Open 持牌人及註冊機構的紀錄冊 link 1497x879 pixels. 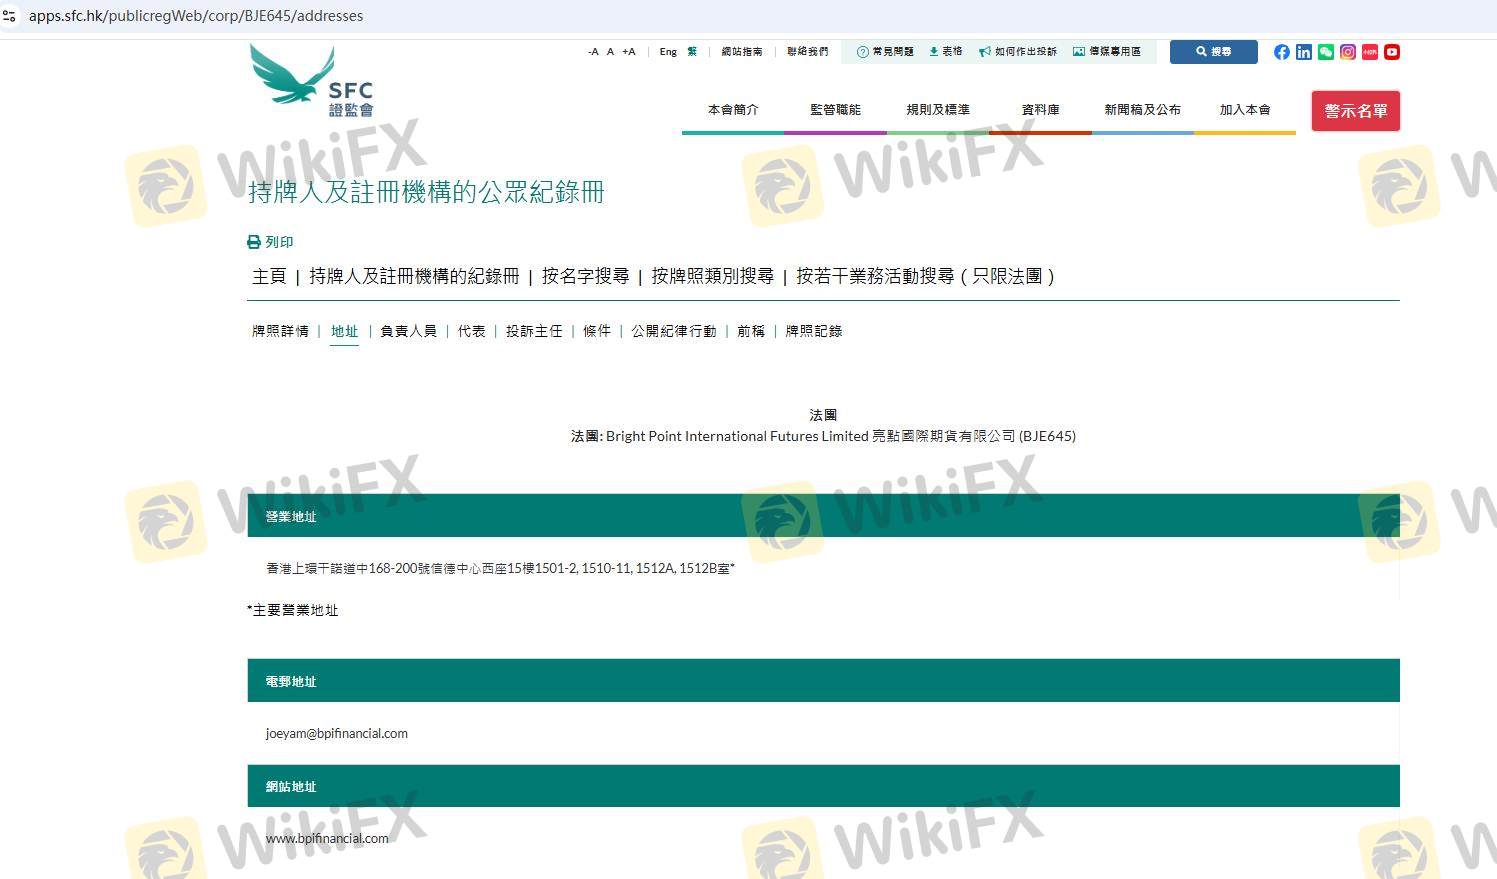414,276
